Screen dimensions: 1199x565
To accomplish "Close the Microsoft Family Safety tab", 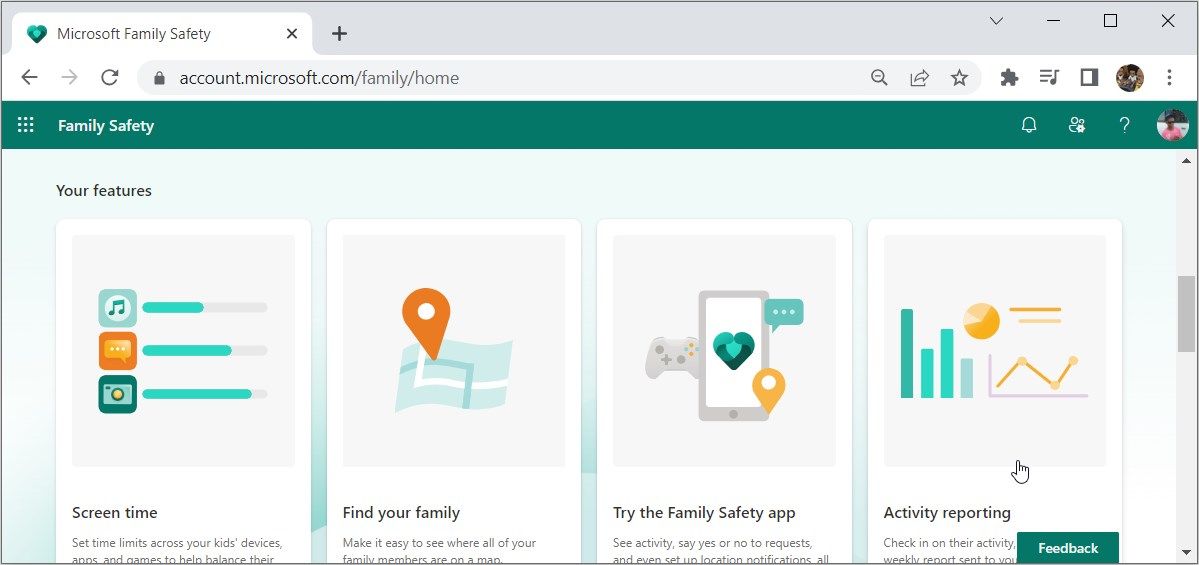I will [x=291, y=34].
